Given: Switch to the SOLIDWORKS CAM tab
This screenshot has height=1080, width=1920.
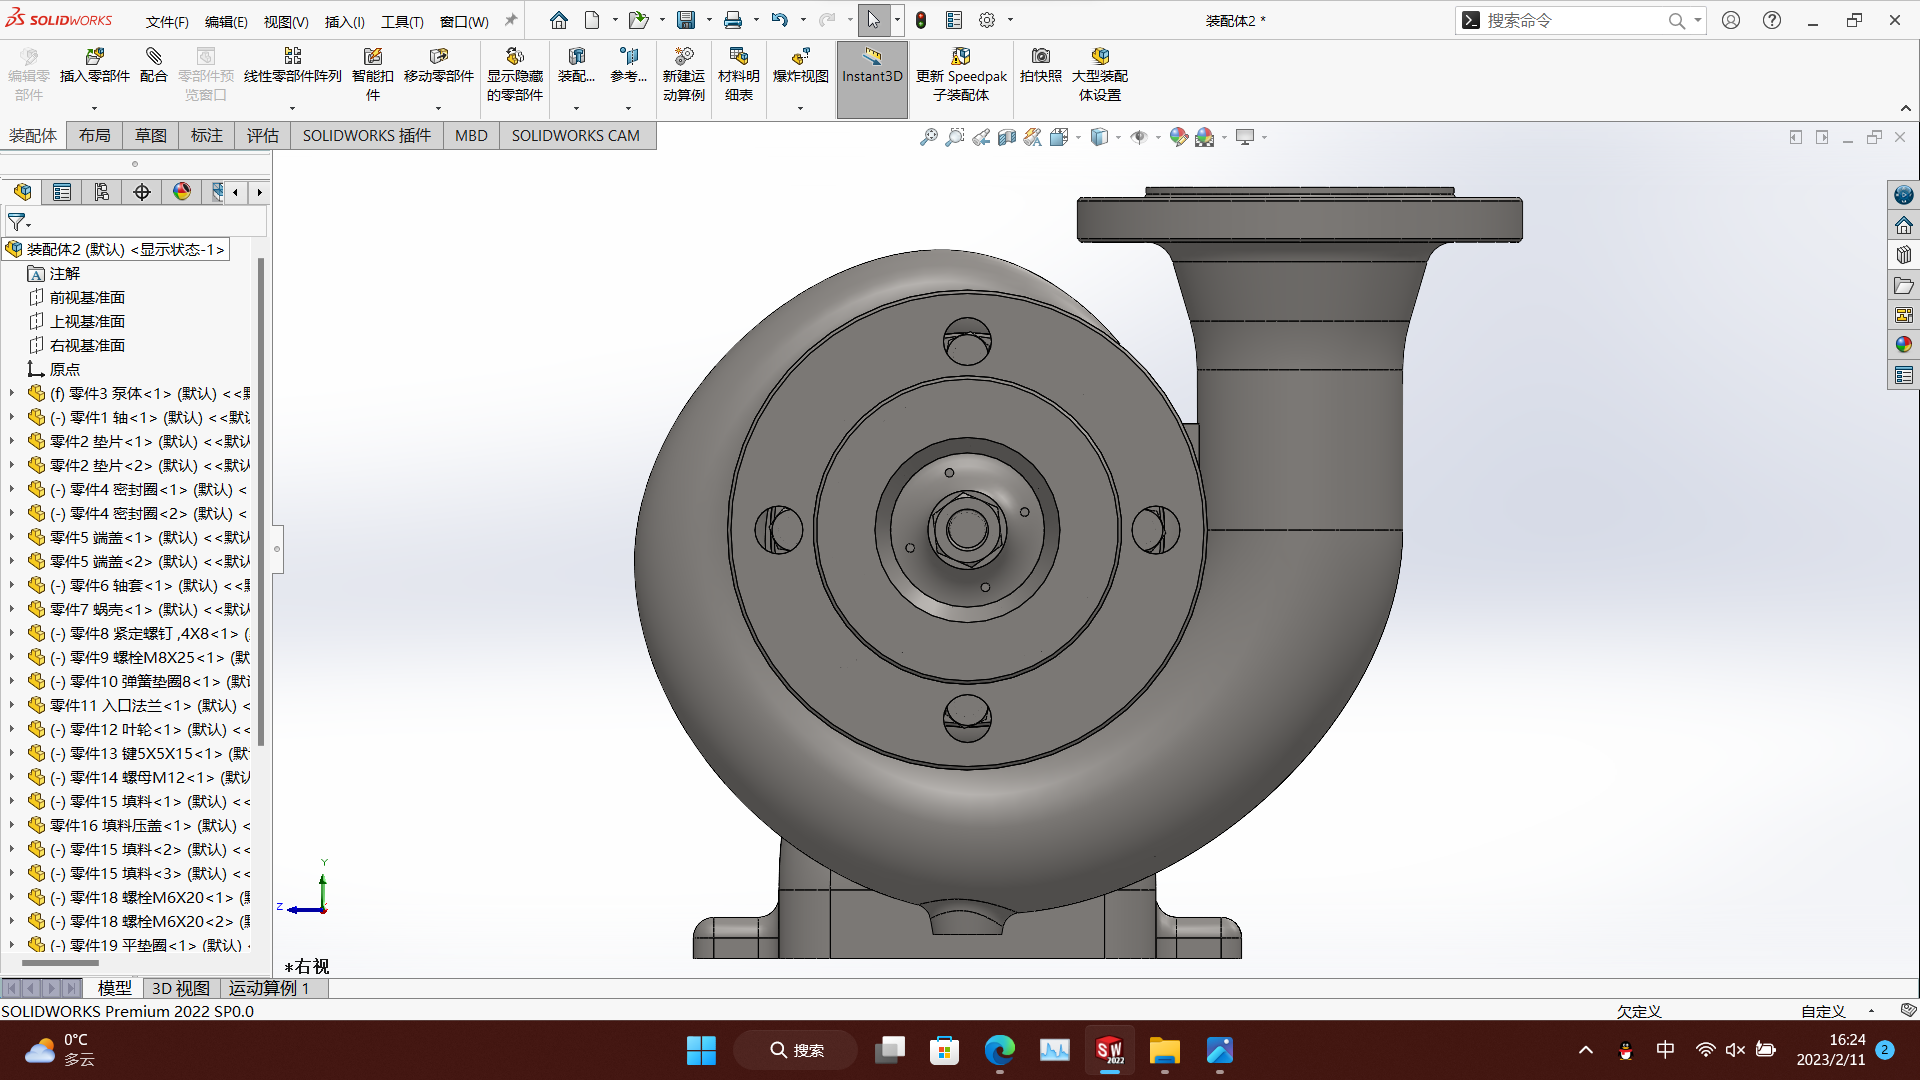Looking at the screenshot, I should click(x=576, y=135).
